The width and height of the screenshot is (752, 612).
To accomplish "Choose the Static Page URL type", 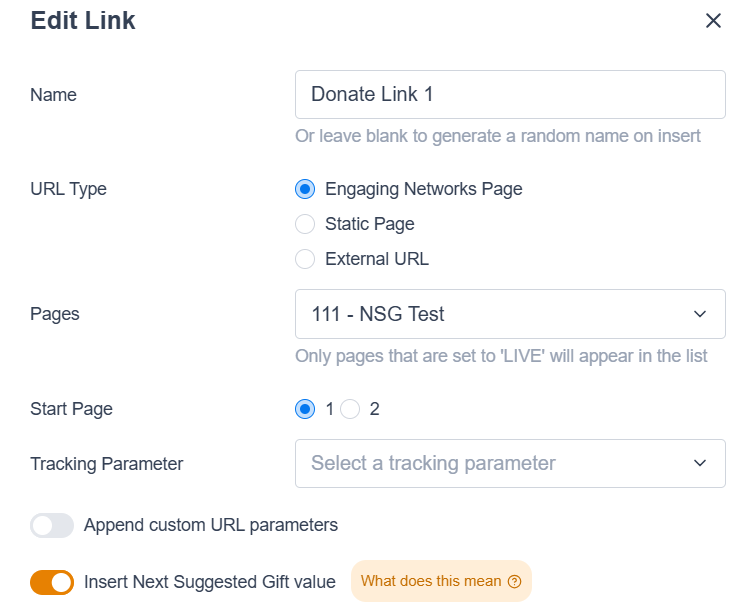I will click(306, 224).
